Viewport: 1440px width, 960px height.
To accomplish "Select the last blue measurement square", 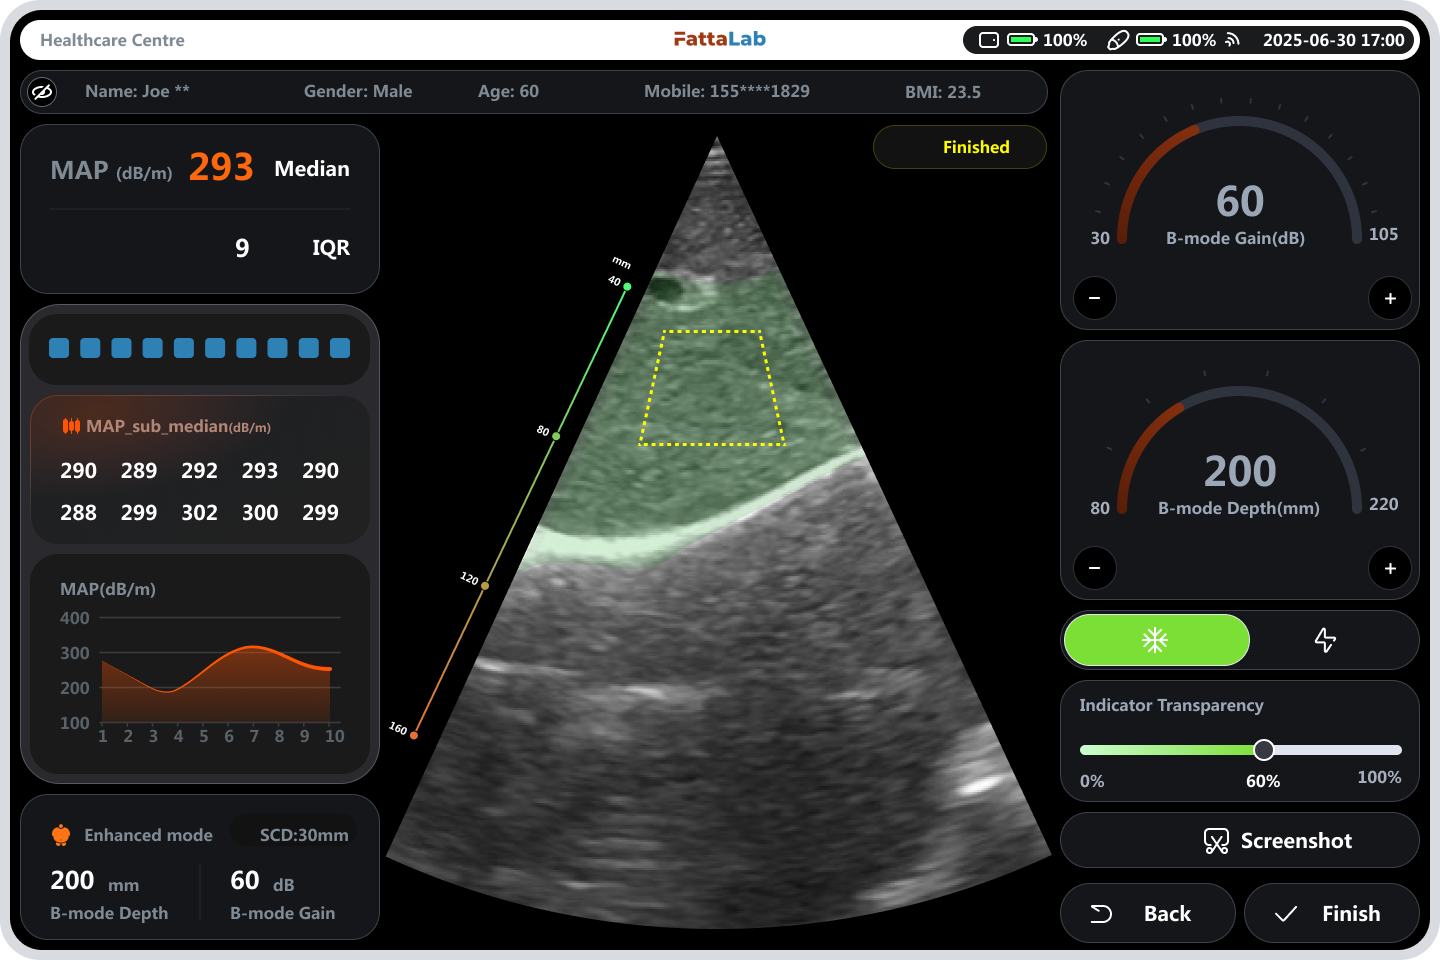I will (340, 348).
